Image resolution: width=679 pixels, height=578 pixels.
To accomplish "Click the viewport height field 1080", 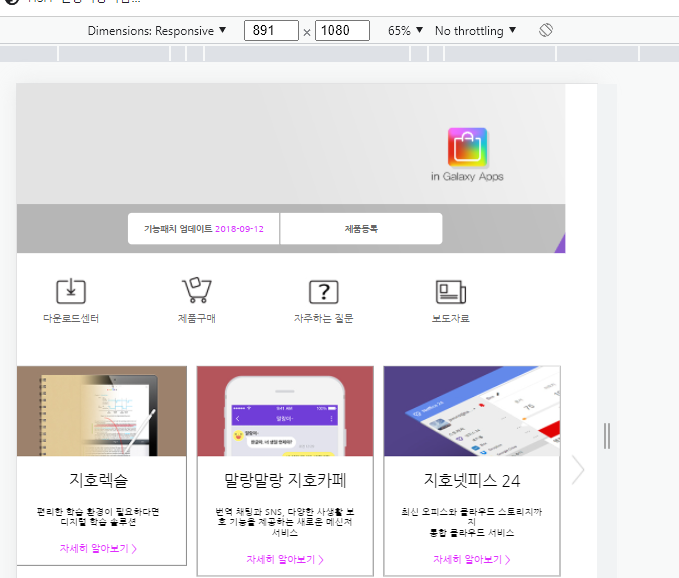I will tap(342, 30).
